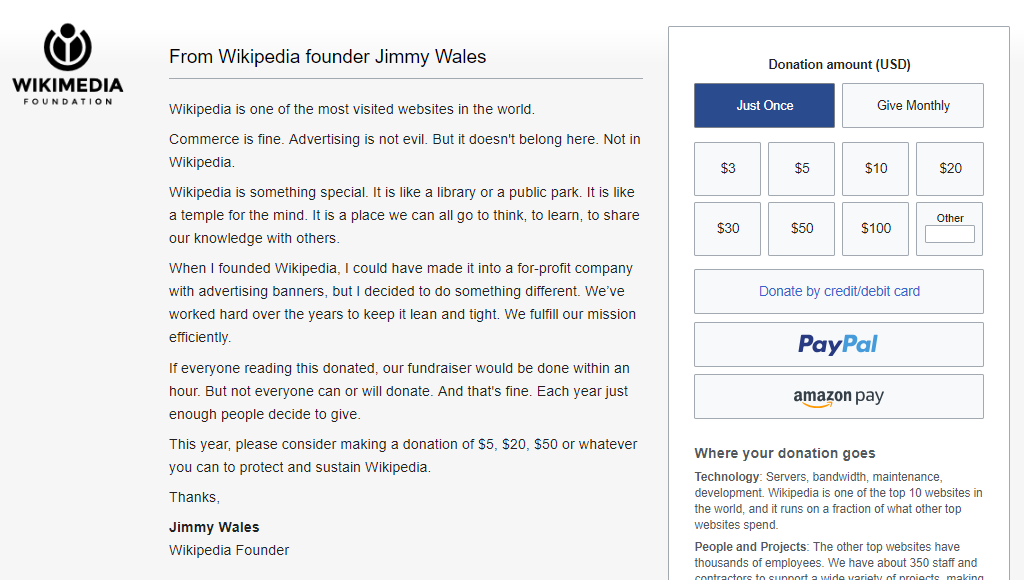Select the $30 donation amount

click(727, 228)
